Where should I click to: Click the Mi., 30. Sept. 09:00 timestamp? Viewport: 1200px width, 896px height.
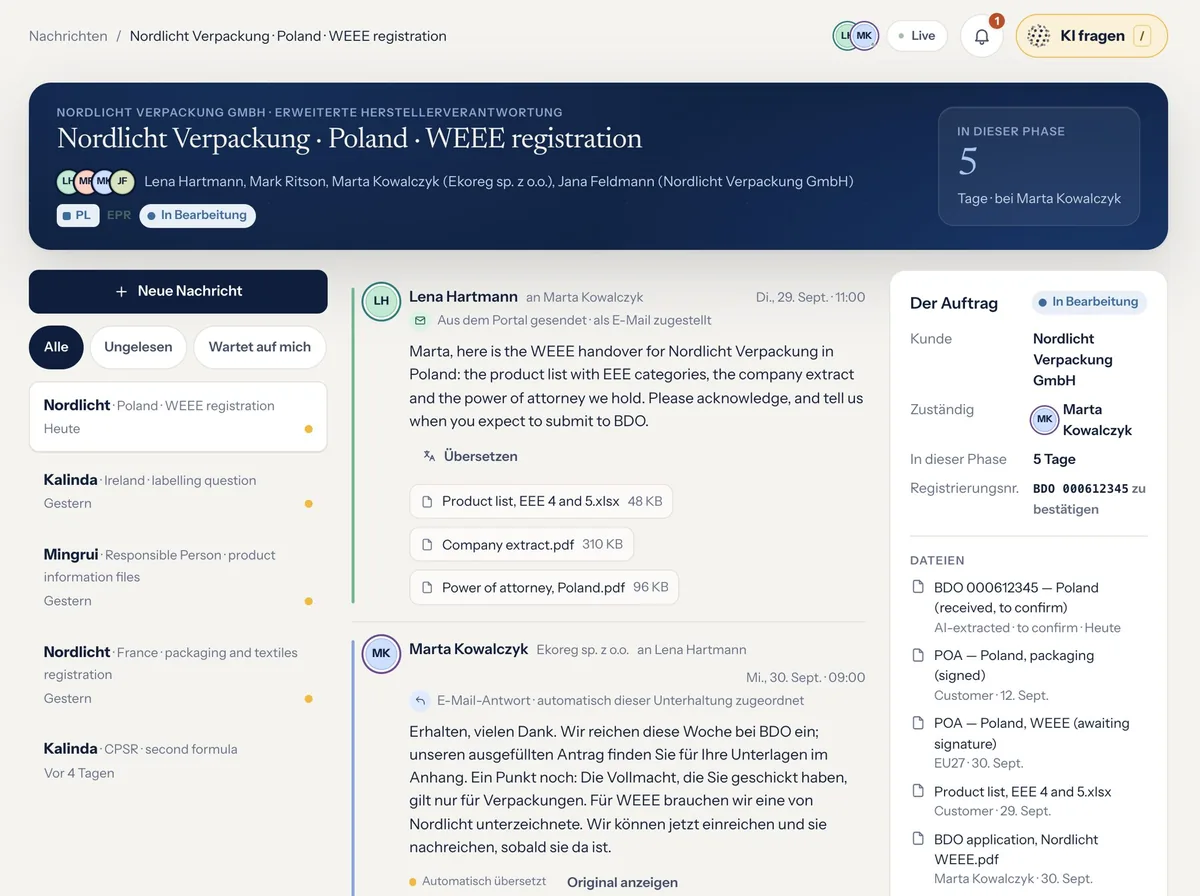pyautogui.click(x=805, y=677)
